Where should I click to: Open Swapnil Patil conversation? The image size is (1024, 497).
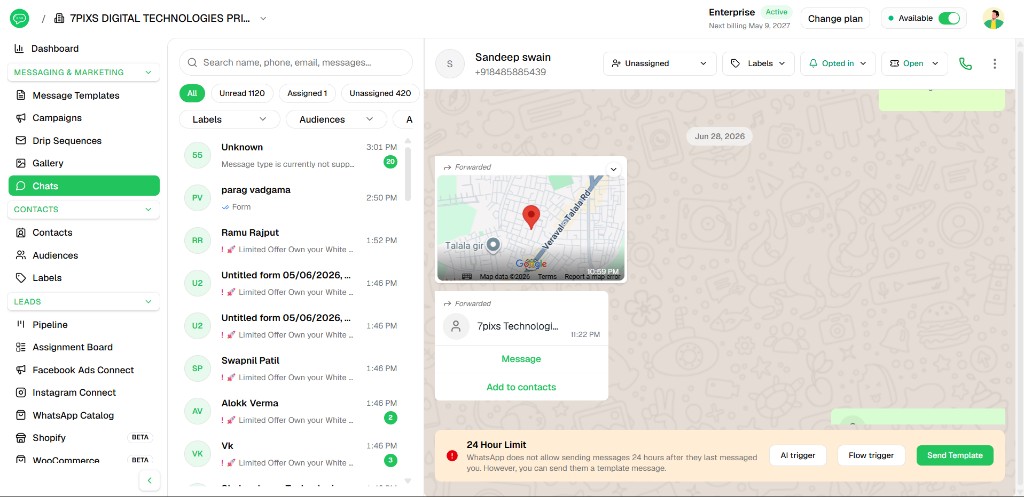click(291, 368)
